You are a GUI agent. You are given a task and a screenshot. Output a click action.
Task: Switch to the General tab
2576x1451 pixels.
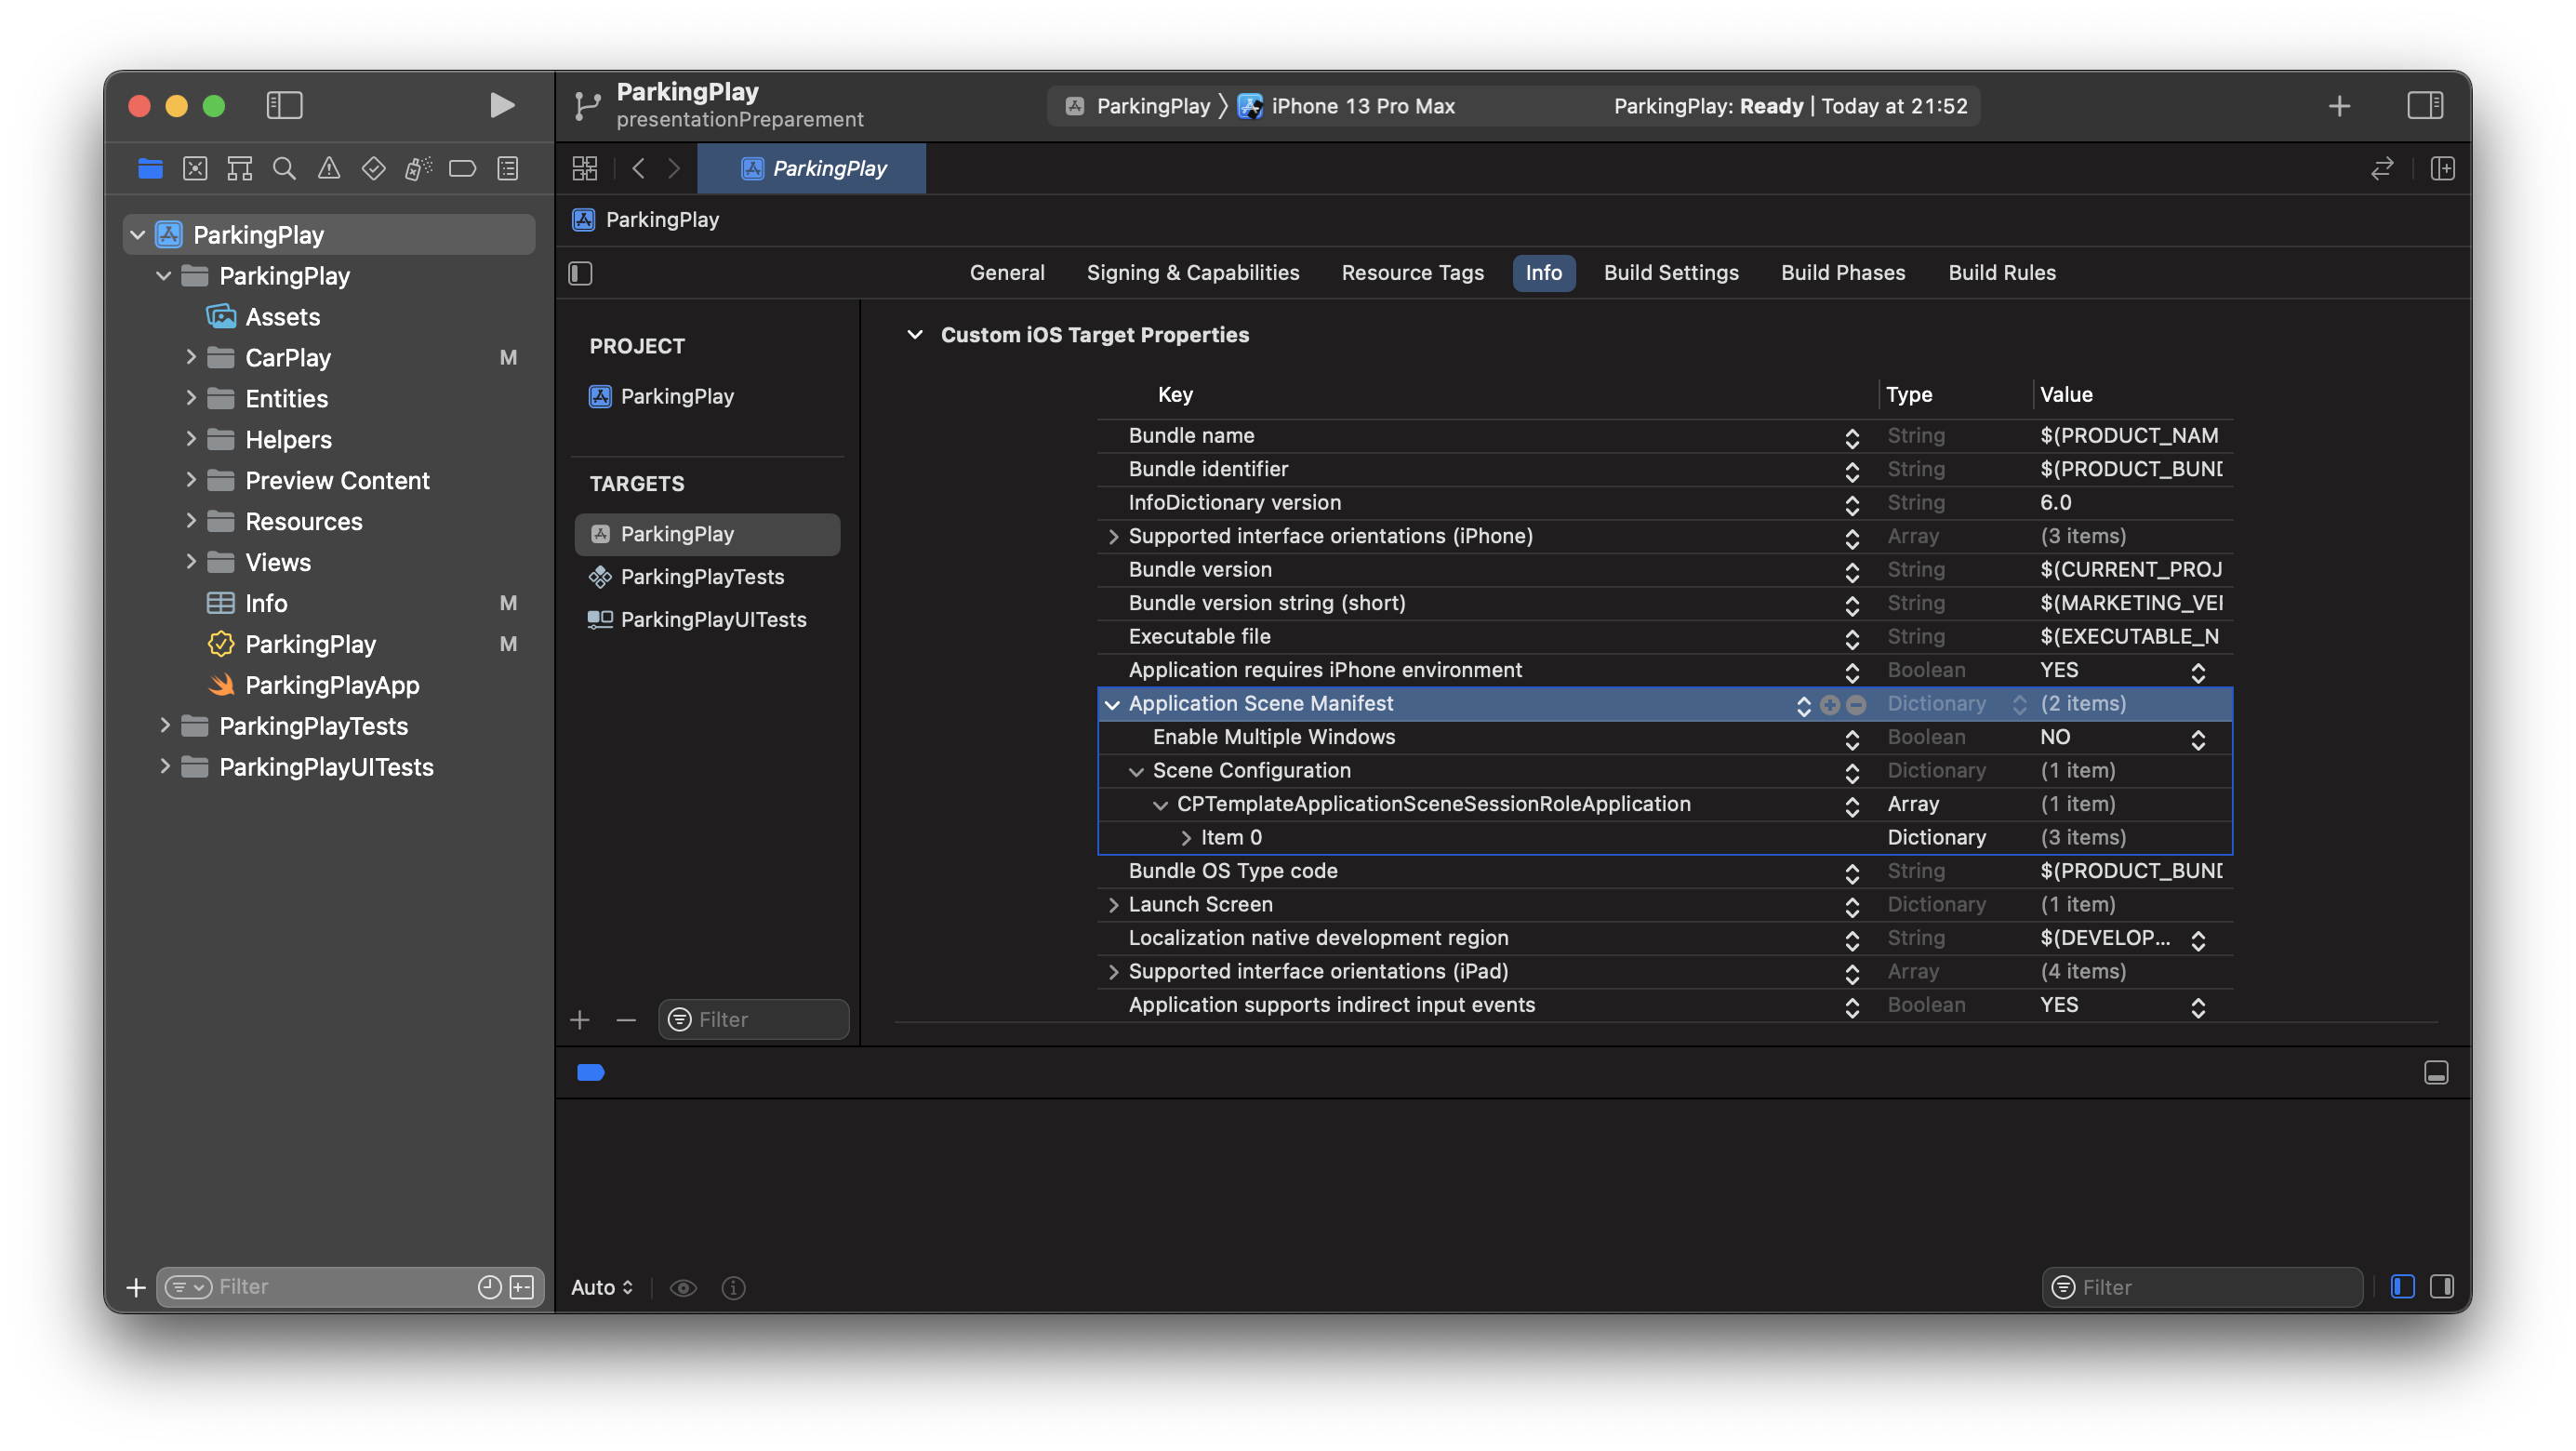(1007, 273)
